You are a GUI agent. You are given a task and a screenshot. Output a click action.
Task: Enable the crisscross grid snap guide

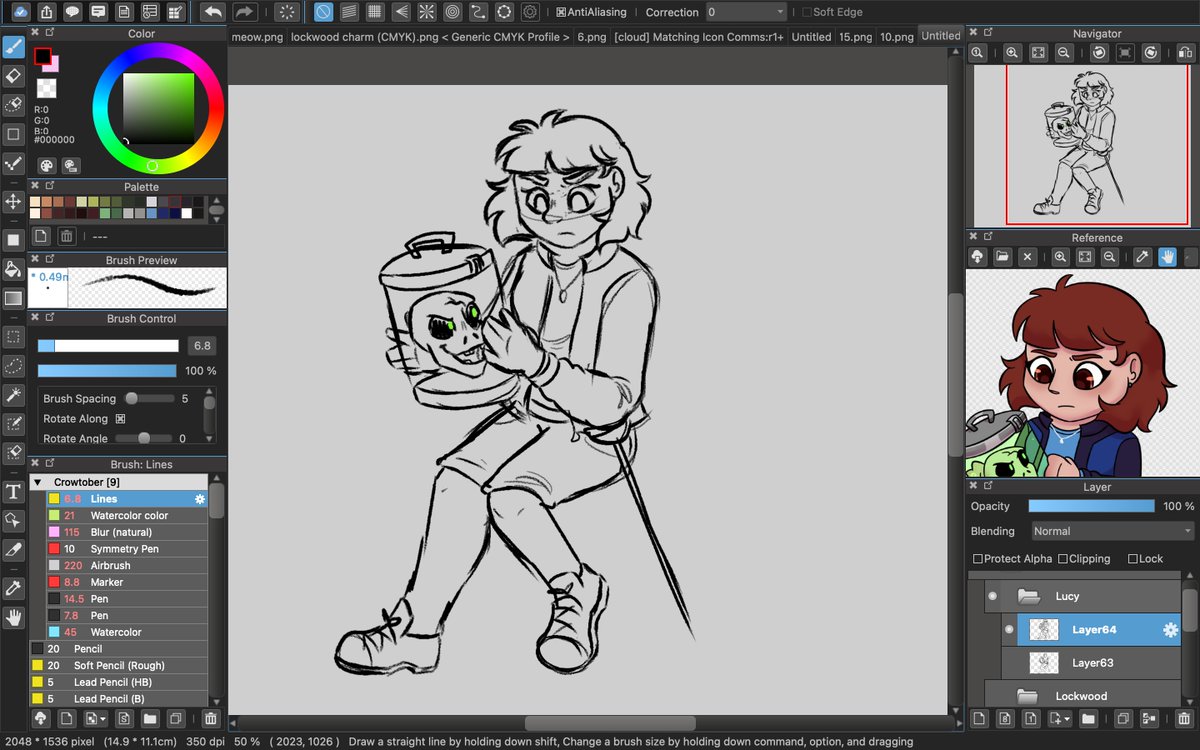[x=375, y=12]
